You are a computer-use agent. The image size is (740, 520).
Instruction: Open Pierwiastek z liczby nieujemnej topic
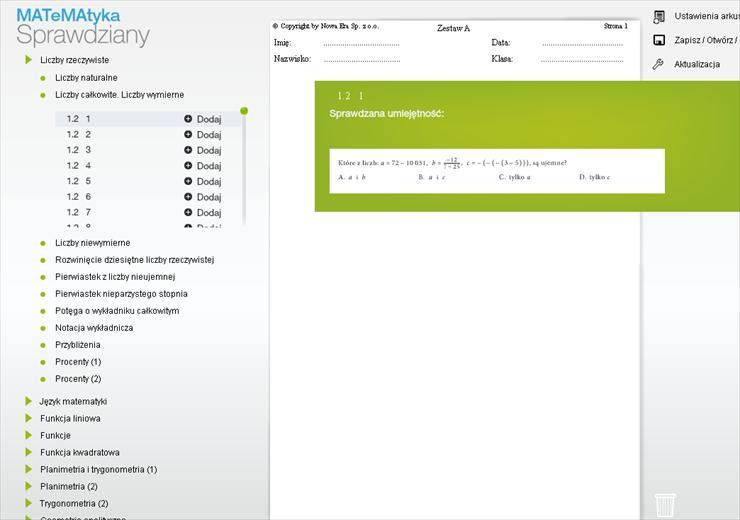click(115, 277)
